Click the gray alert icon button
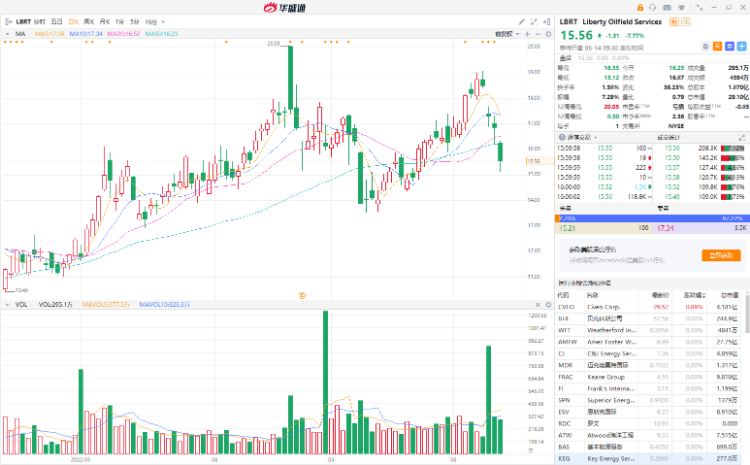Screen dimensions: 750x465 coord(706,46)
